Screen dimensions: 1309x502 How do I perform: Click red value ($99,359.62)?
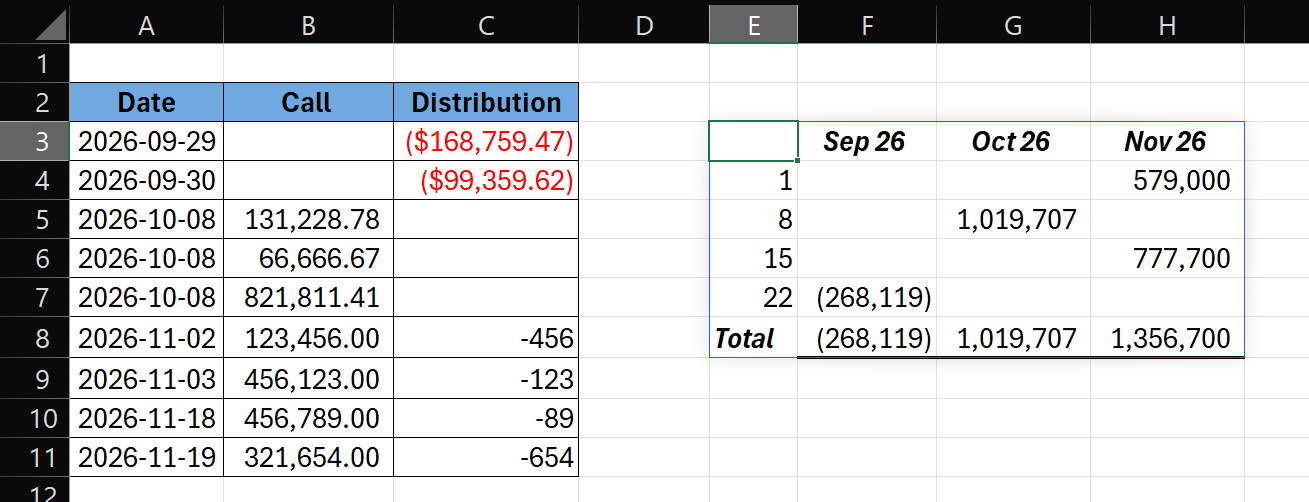pyautogui.click(x=486, y=180)
